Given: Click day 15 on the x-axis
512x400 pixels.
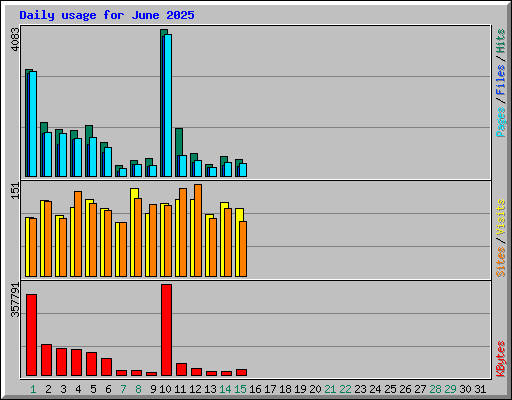Looking at the screenshot, I should [240, 389].
